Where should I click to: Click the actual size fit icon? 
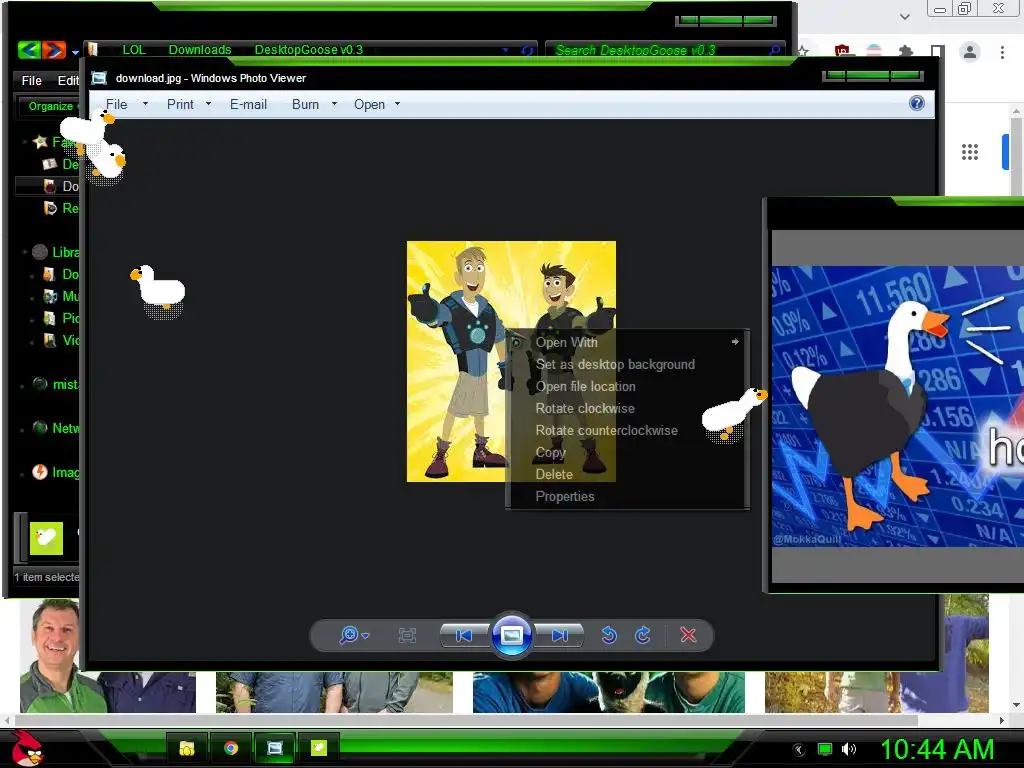tap(407, 635)
